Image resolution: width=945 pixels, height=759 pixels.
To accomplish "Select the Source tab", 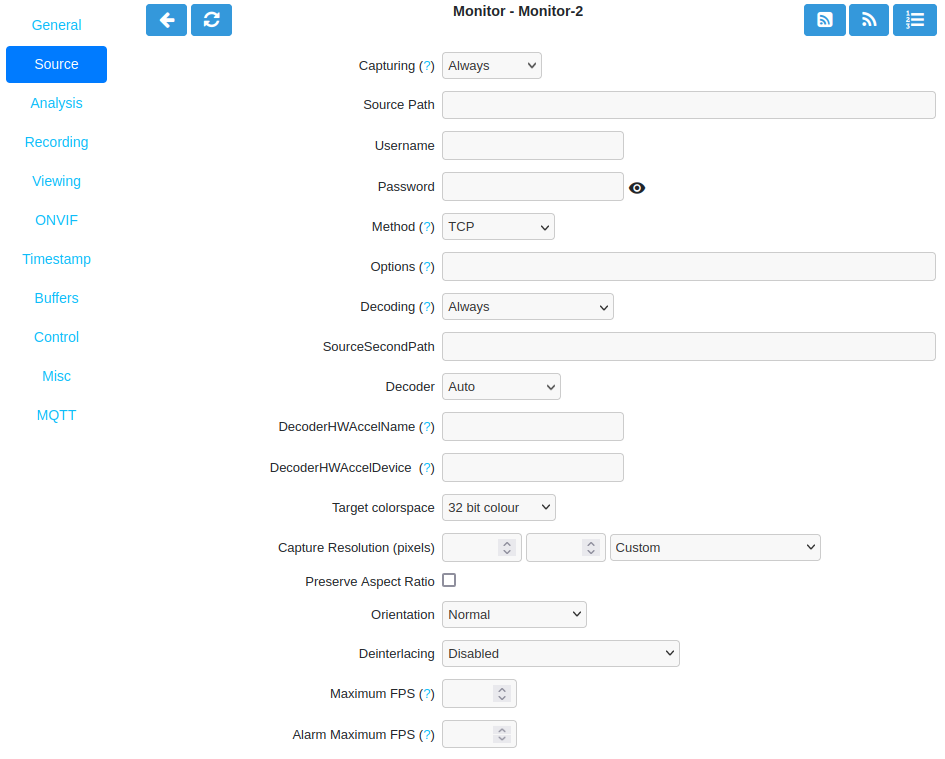I will 57,65.
